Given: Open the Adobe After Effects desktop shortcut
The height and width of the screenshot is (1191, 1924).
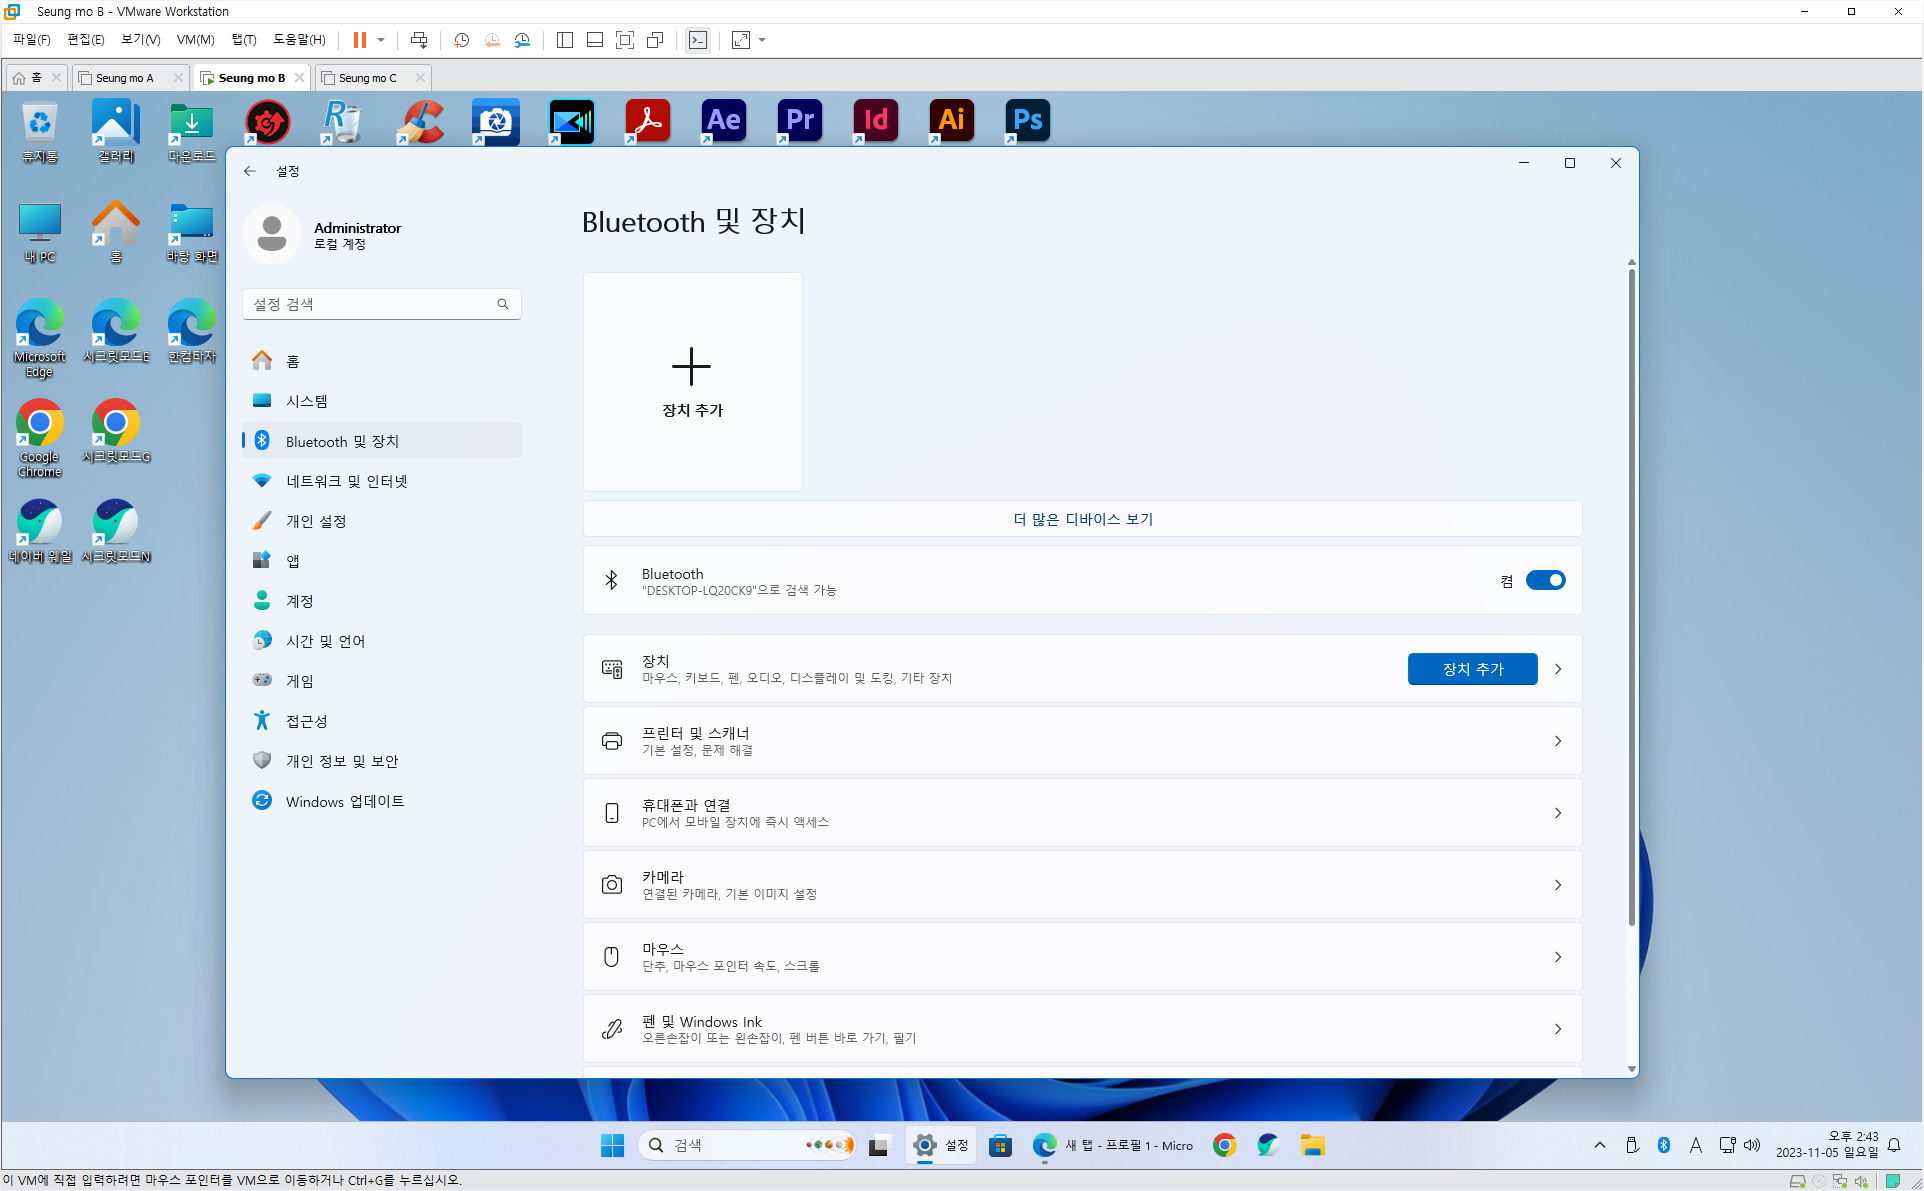Looking at the screenshot, I should coord(723,121).
